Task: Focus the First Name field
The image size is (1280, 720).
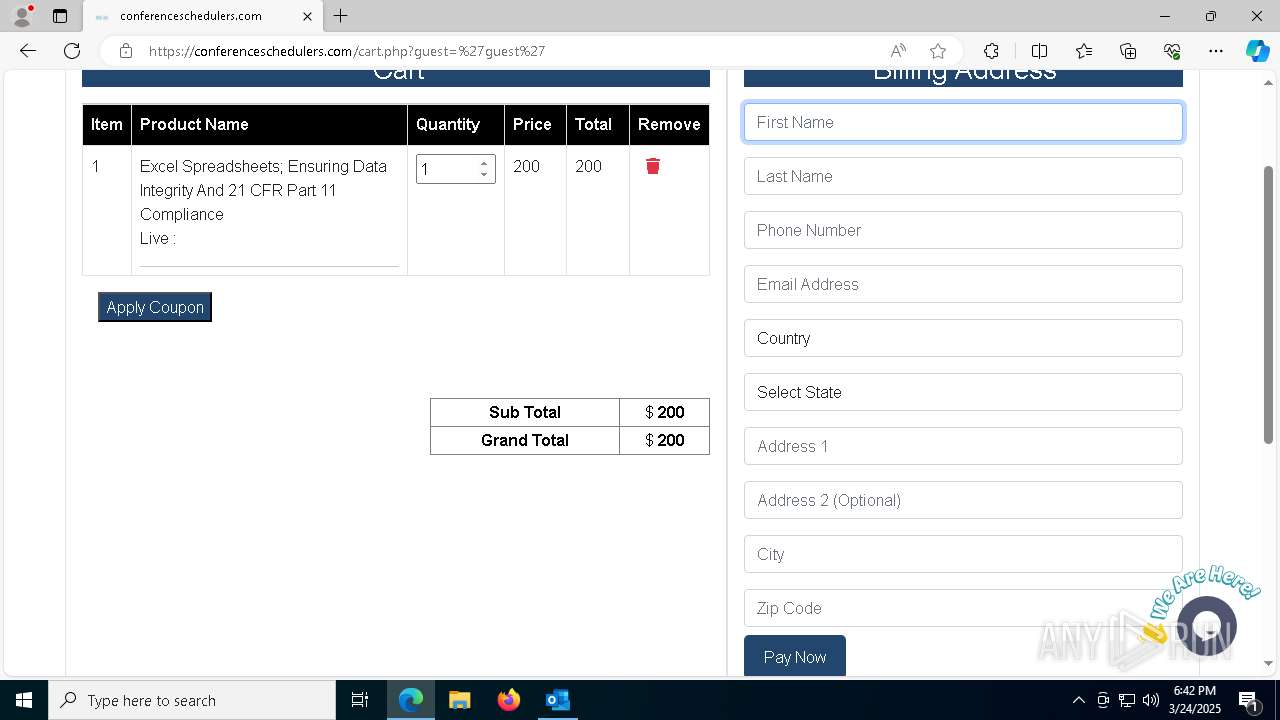Action: click(x=963, y=122)
